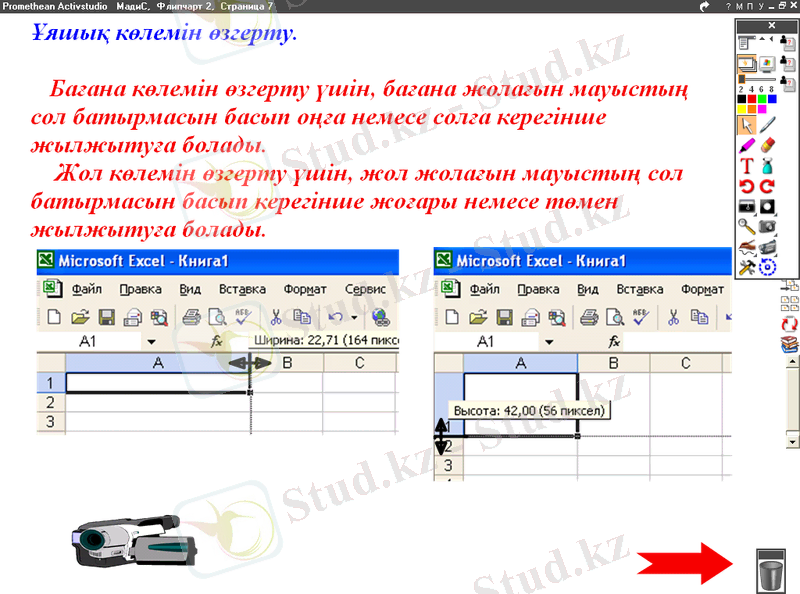
Task: Open the hammer and wrench tools menu
Action: pos(747,267)
